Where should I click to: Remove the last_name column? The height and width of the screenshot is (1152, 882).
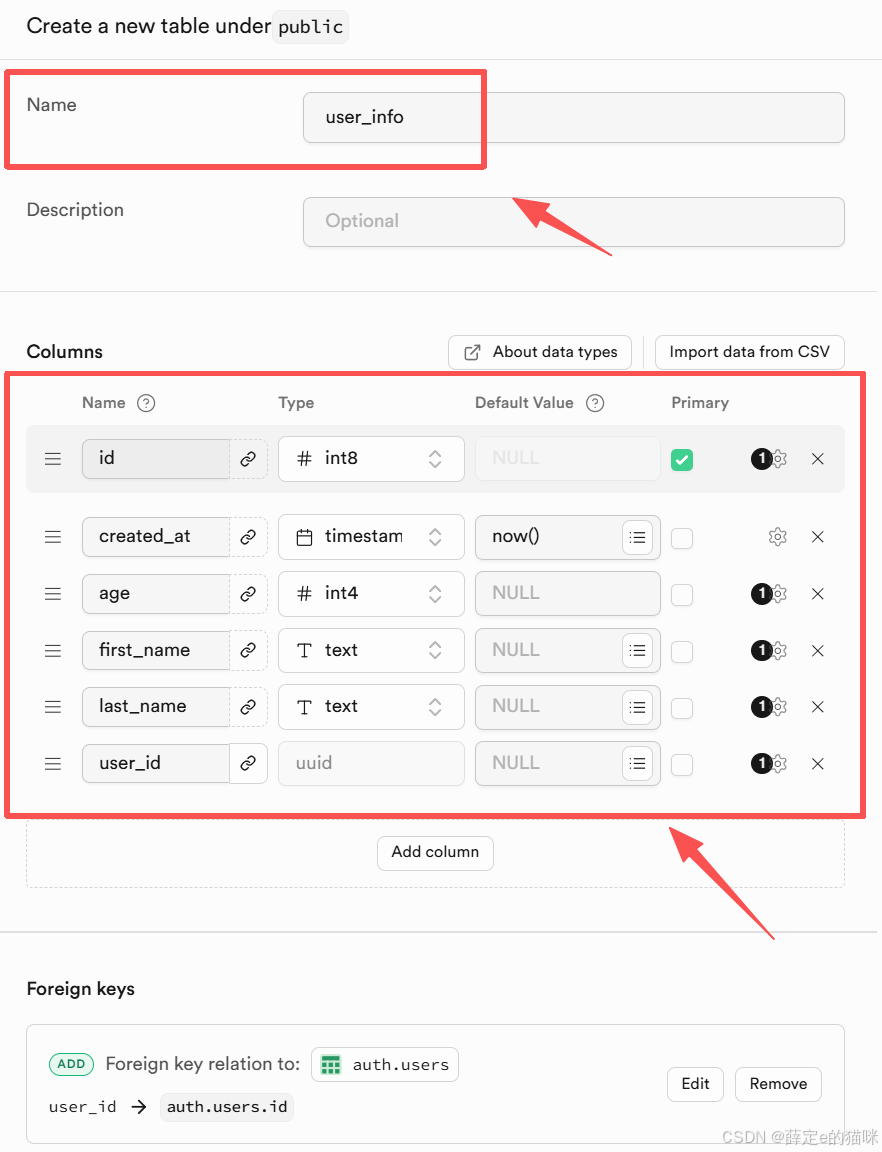pos(817,707)
